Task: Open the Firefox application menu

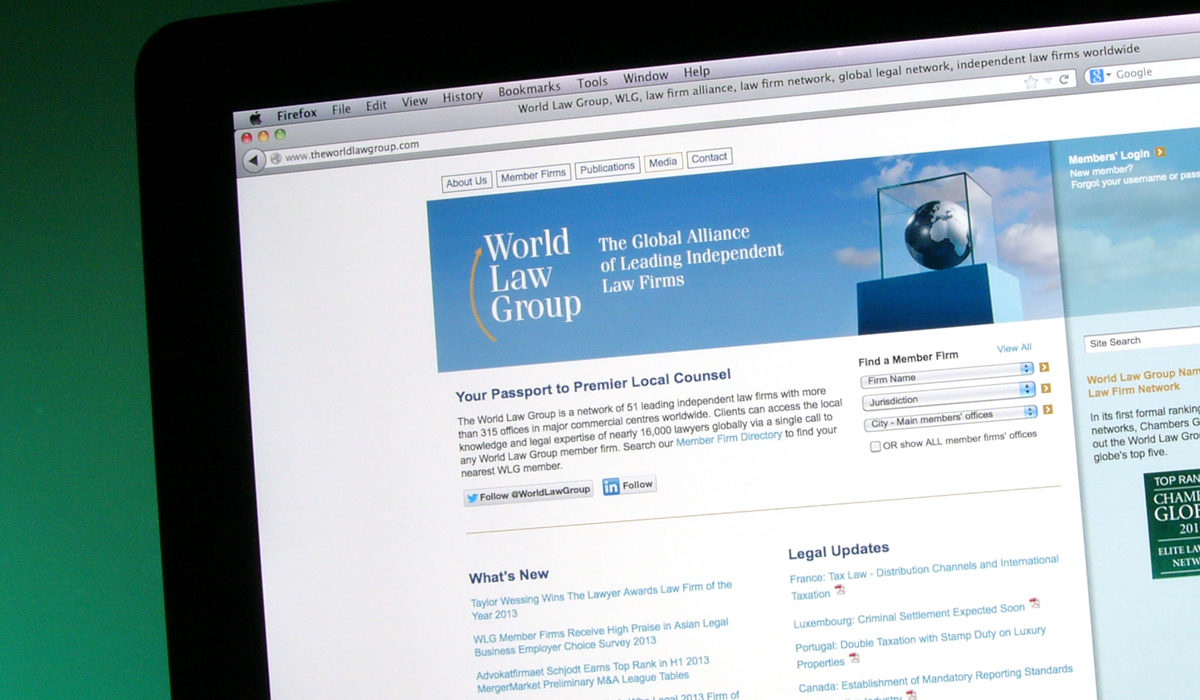Action: (297, 113)
